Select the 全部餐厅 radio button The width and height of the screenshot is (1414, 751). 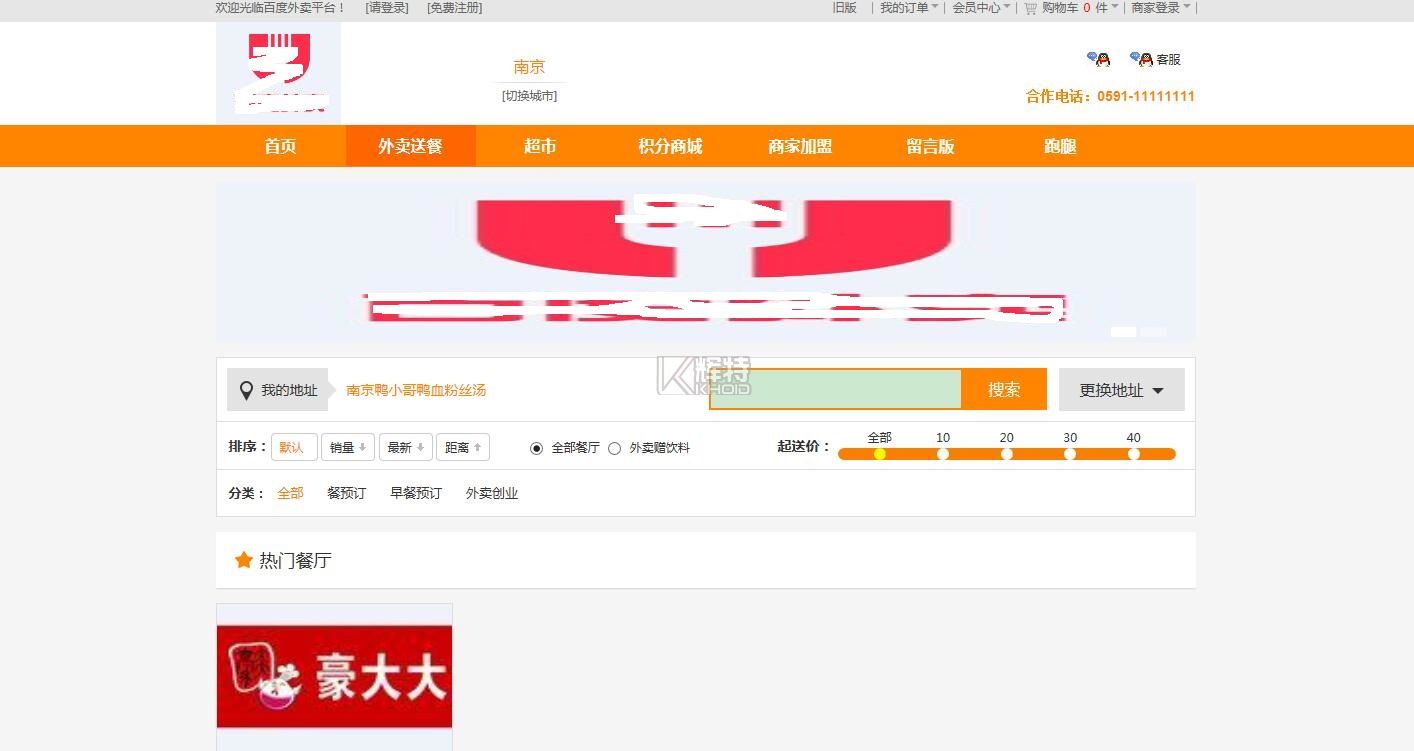click(x=536, y=448)
